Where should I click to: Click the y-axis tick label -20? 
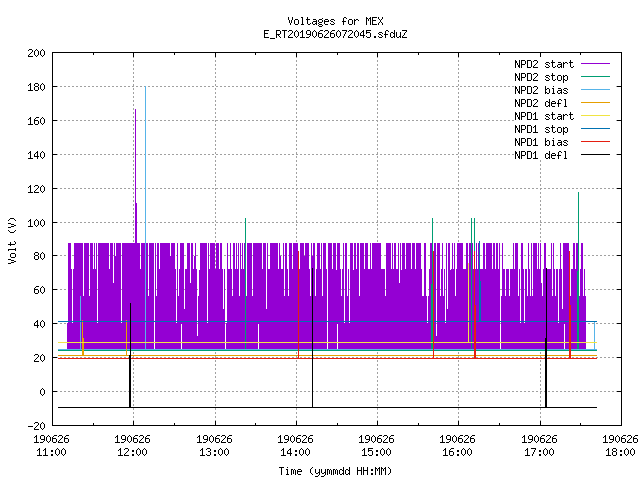[36, 426]
